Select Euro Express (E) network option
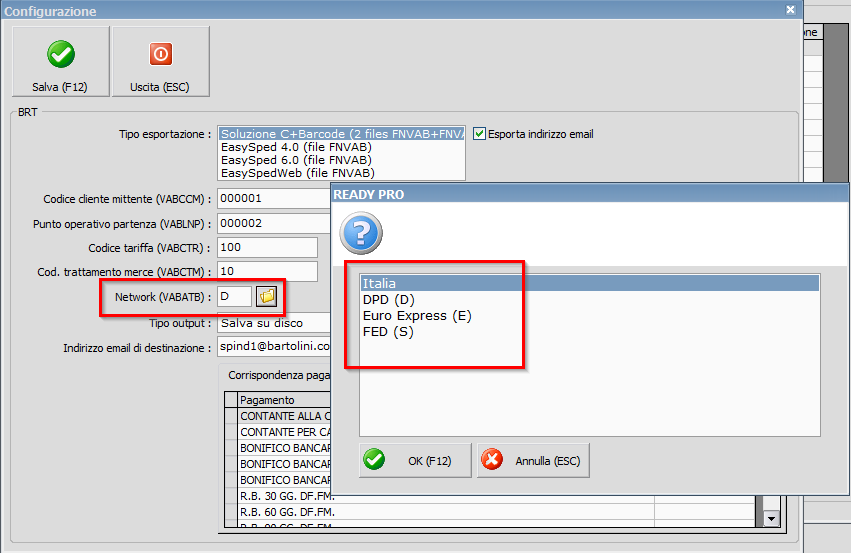This screenshot has width=851, height=553. coord(589,316)
